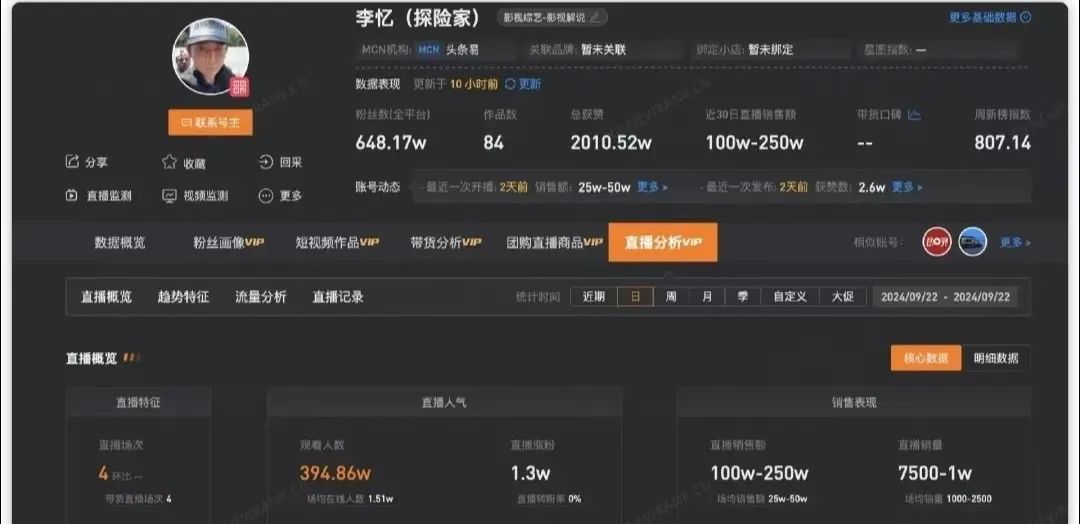Click the 联系号主 button
The width and height of the screenshot is (1080, 524).
point(210,122)
